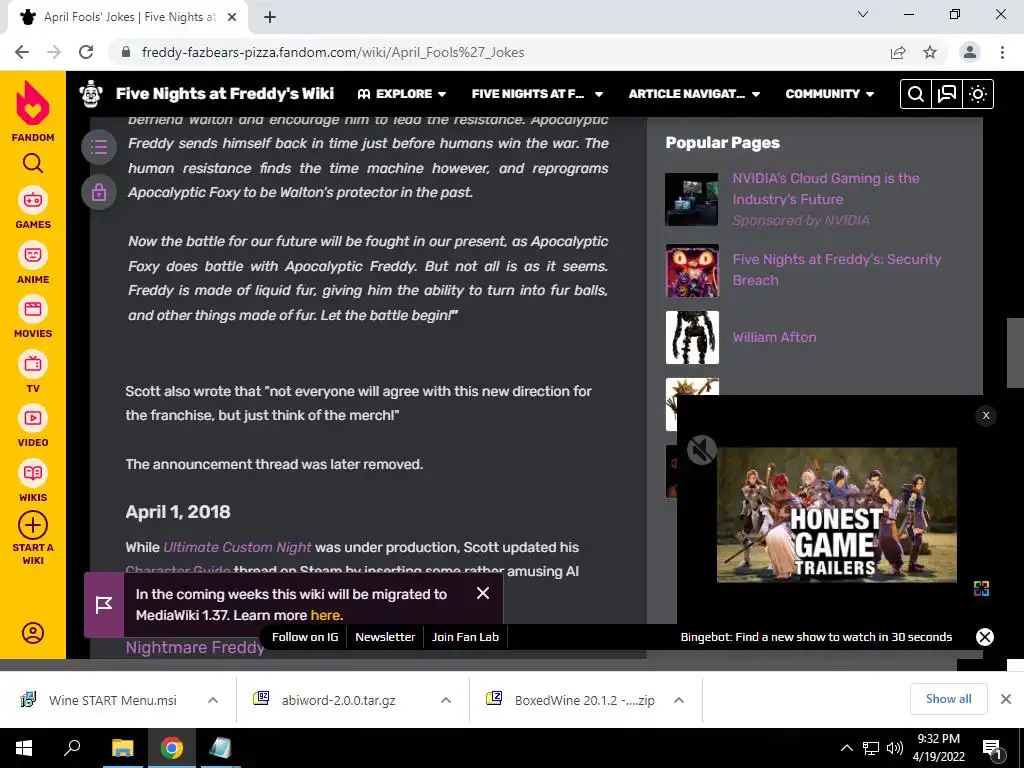Click the flag icon on migration notice
Image resolution: width=1024 pixels, height=768 pixels.
click(104, 605)
